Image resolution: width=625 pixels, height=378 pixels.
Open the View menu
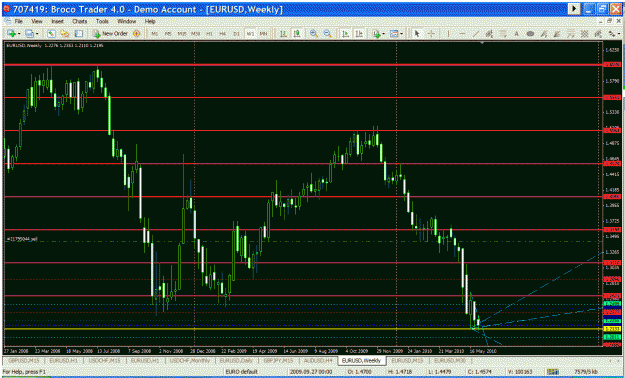[37, 21]
